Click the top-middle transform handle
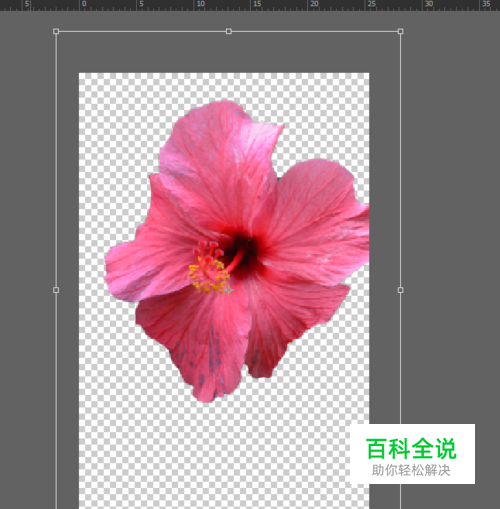 click(228, 31)
